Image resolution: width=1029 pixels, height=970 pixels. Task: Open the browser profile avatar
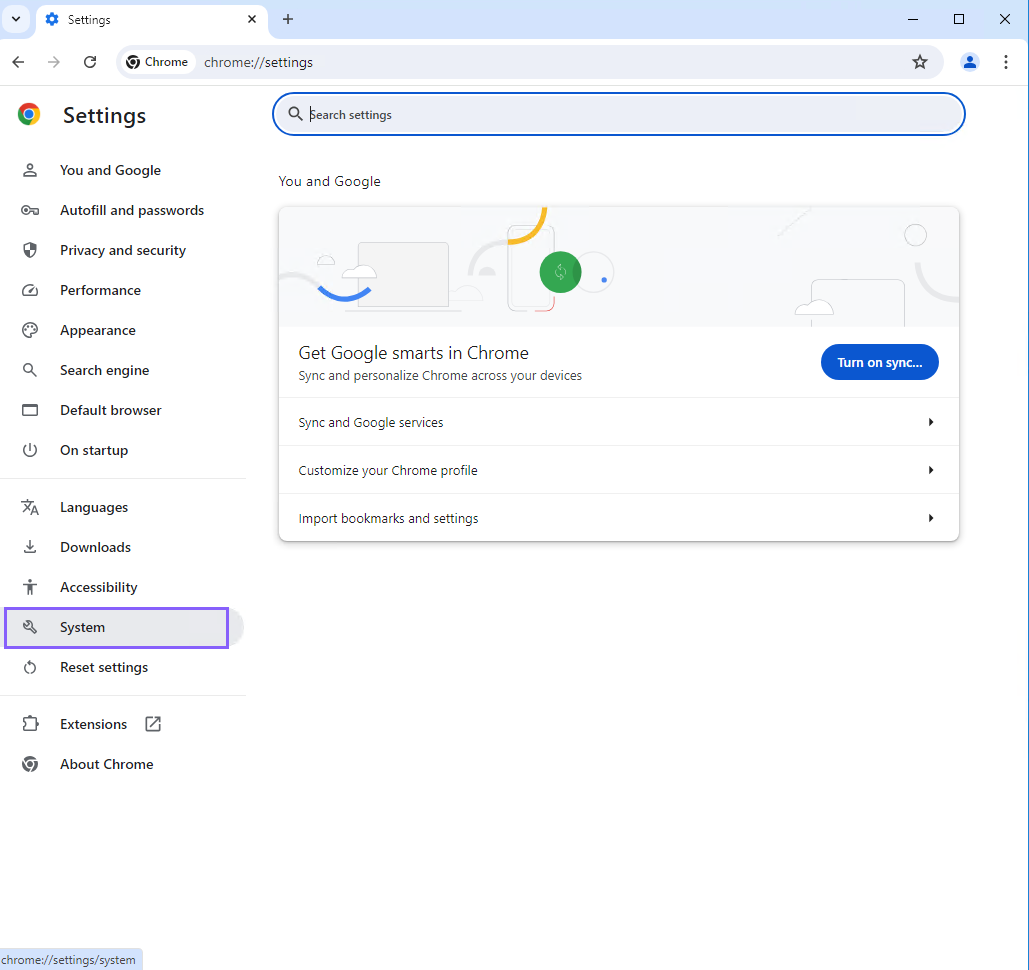(x=969, y=61)
